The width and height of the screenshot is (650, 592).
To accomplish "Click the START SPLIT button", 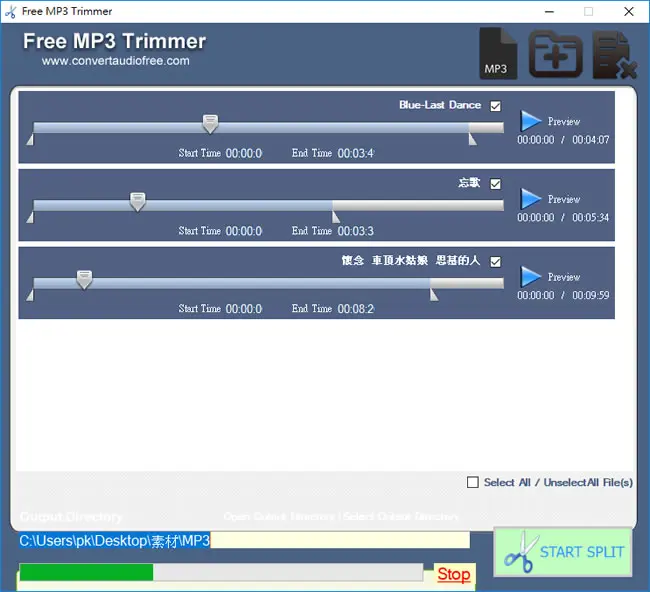I will pyautogui.click(x=563, y=552).
